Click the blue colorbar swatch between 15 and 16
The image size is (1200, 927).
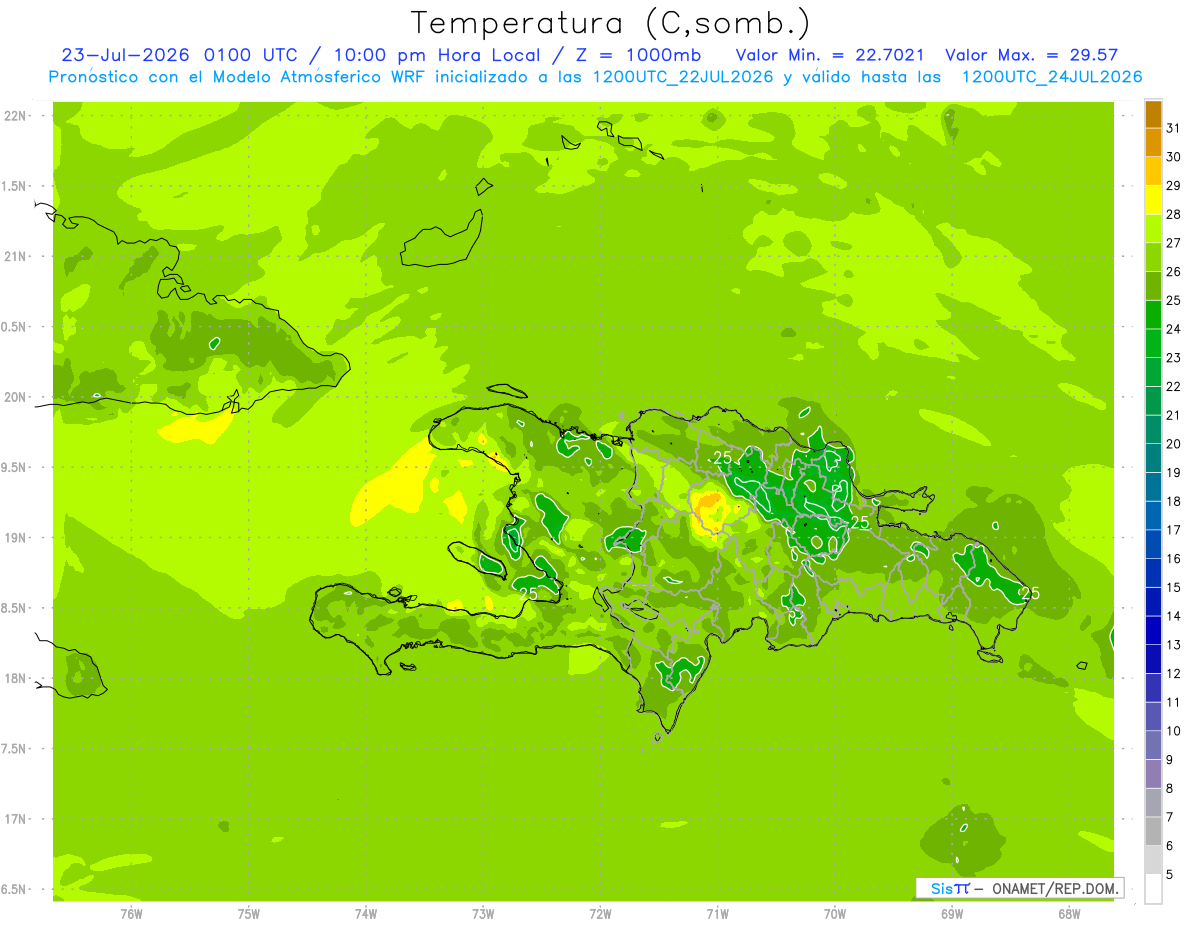tap(1153, 573)
